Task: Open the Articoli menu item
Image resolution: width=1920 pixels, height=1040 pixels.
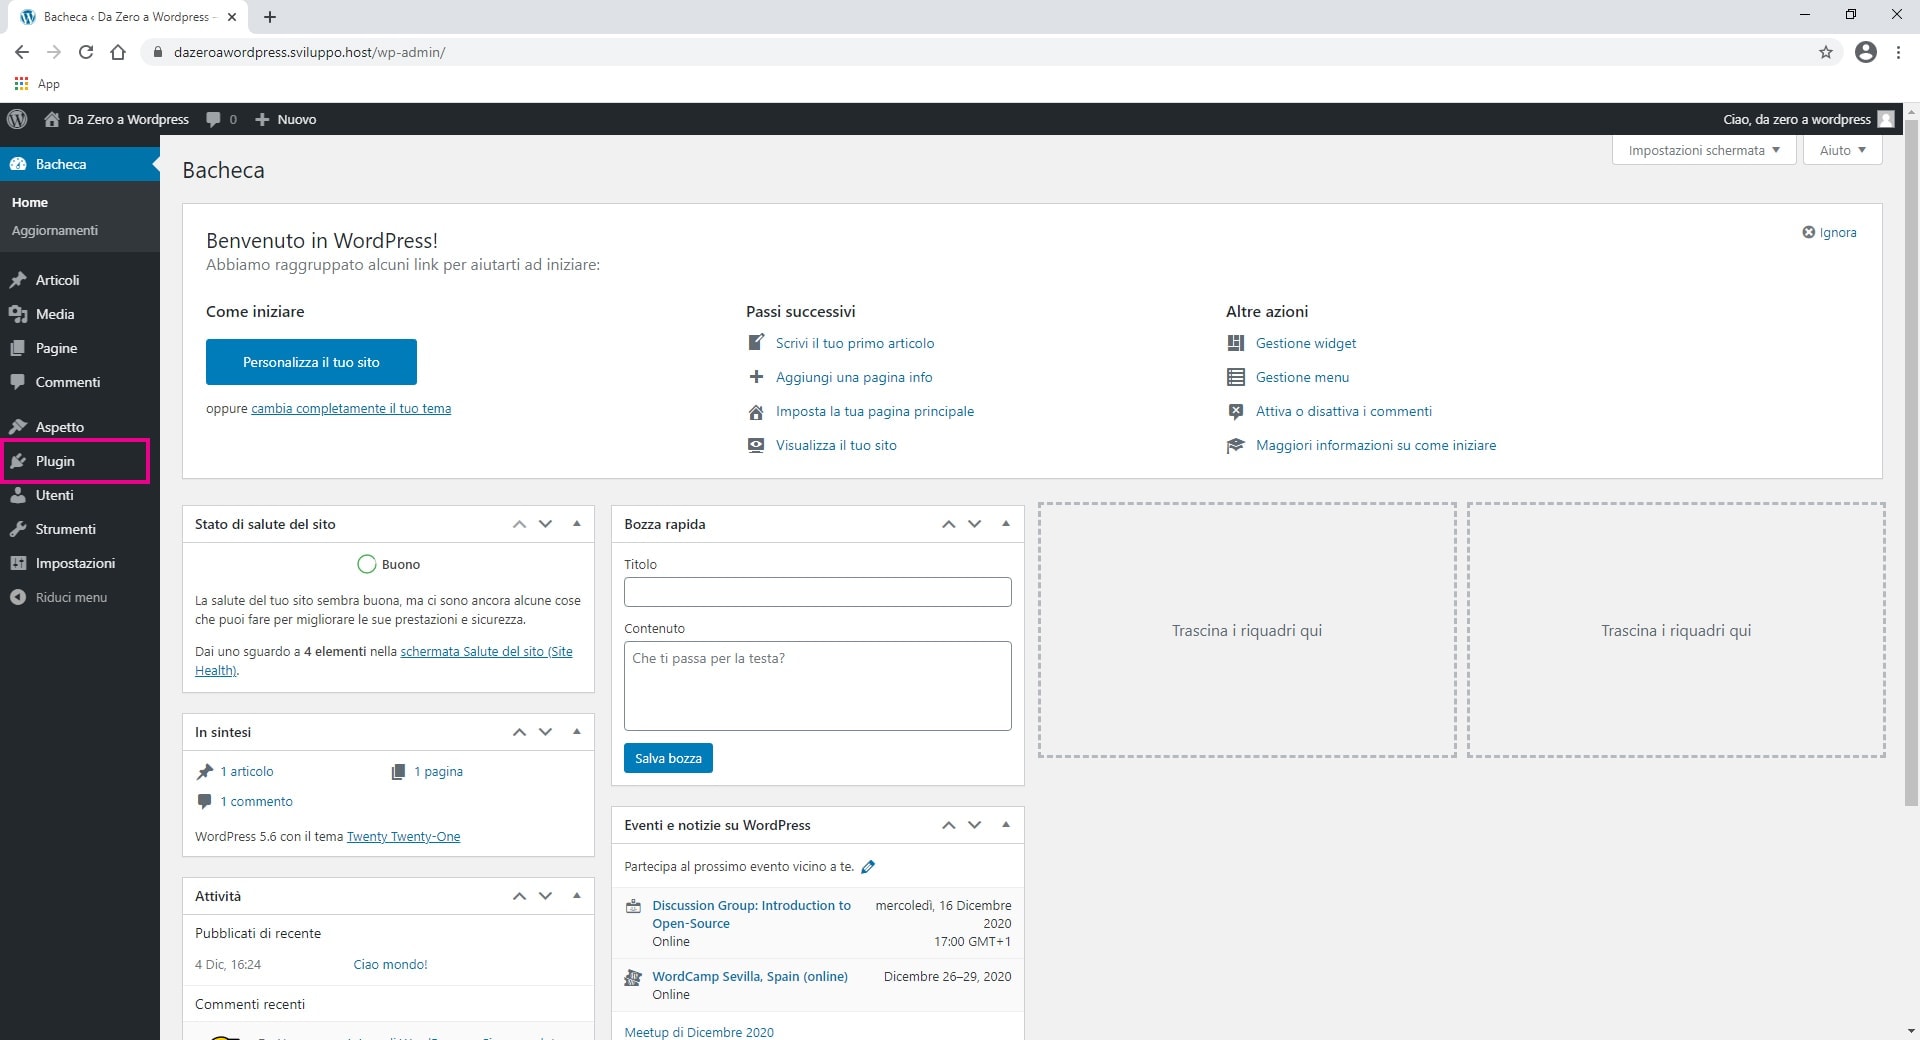Action: click(80, 280)
